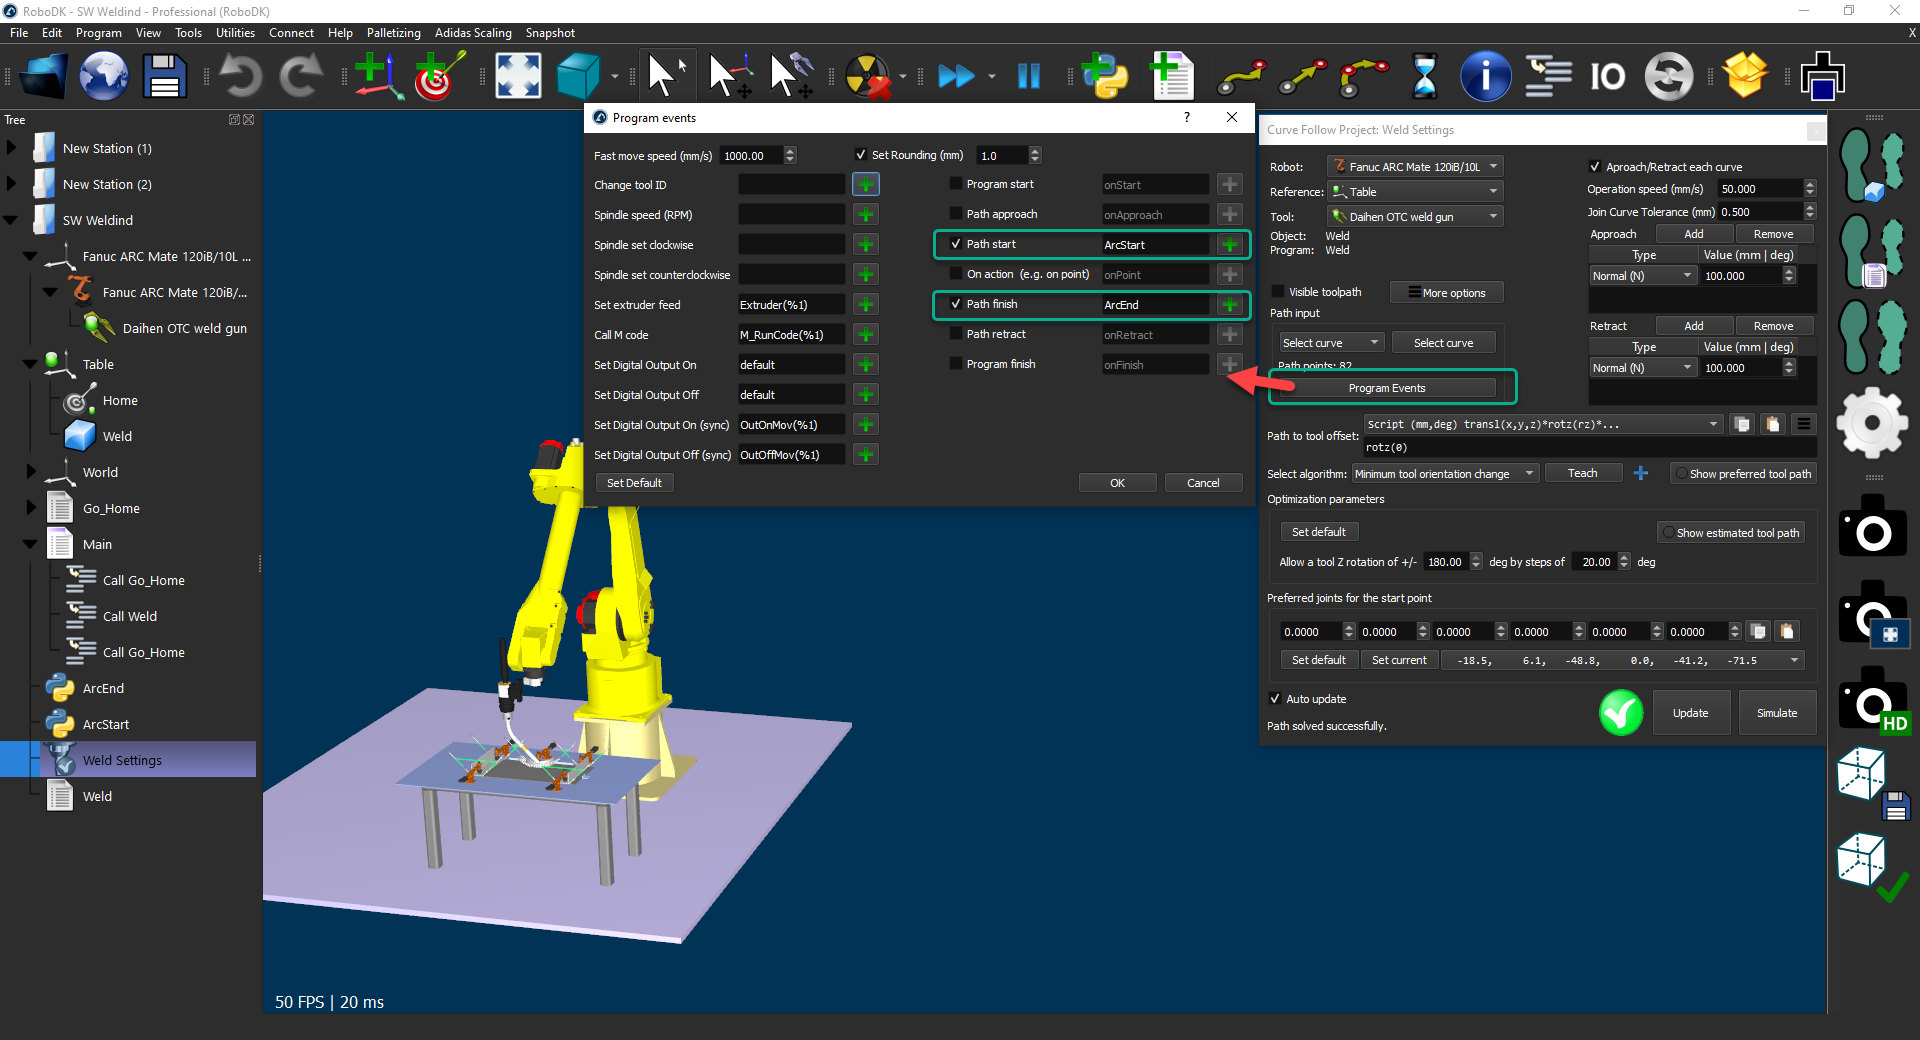This screenshot has width=1920, height=1040.
Task: Click the Check collisions radiation icon
Action: 867,76
